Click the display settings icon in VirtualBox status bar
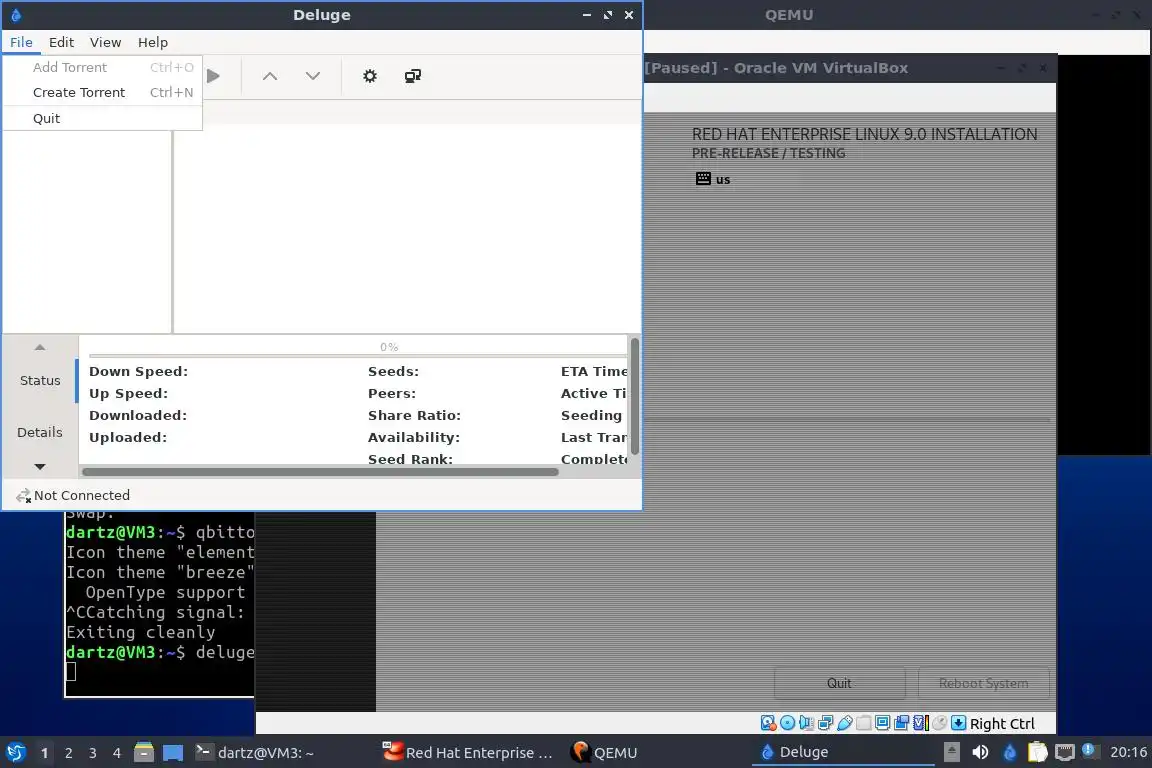Viewport: 1152px width, 768px height. point(882,723)
